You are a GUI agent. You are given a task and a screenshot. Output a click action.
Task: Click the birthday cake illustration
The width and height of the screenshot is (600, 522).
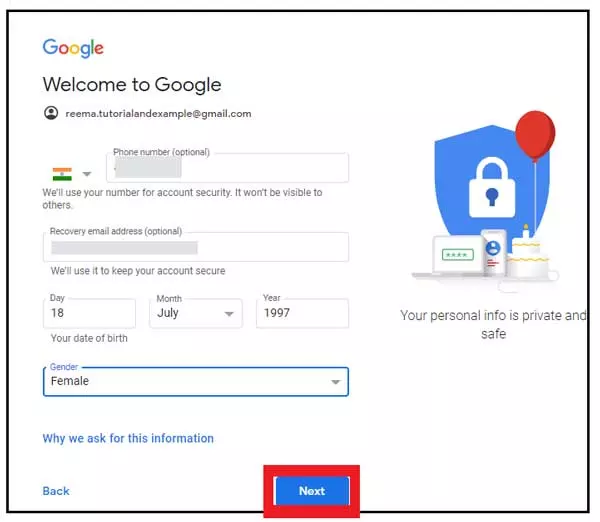click(528, 254)
